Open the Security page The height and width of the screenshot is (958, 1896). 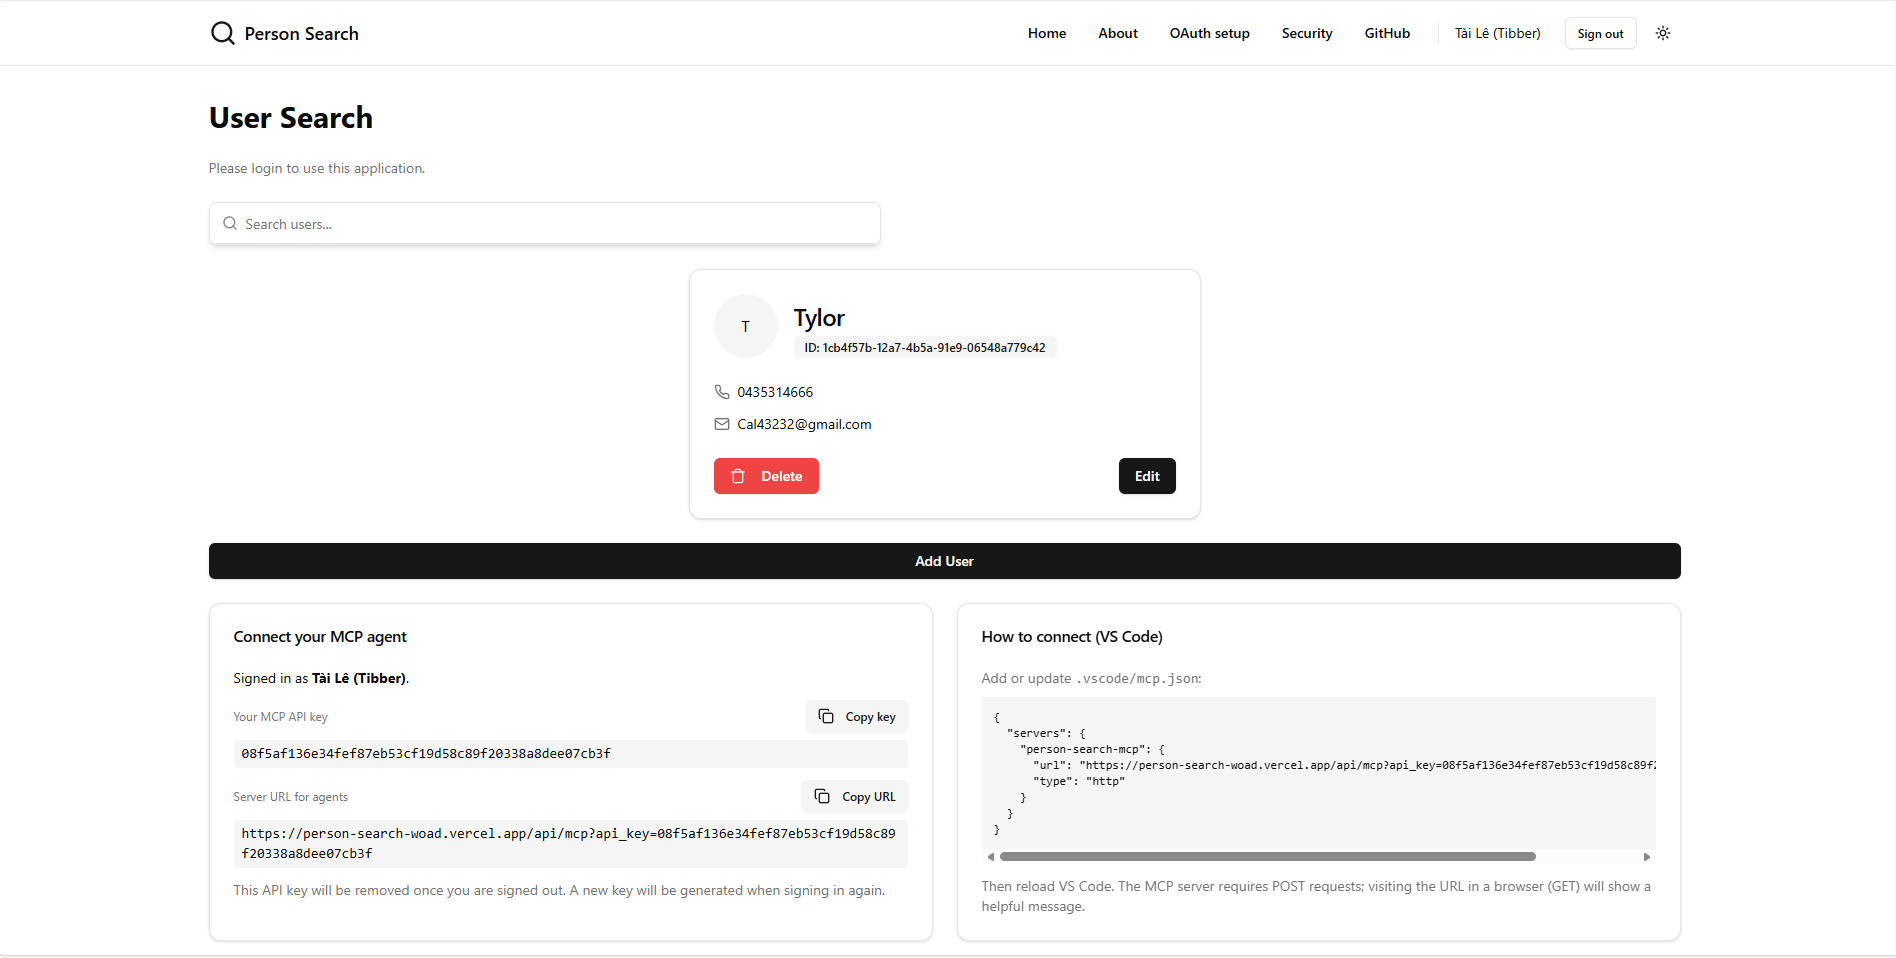1306,33
